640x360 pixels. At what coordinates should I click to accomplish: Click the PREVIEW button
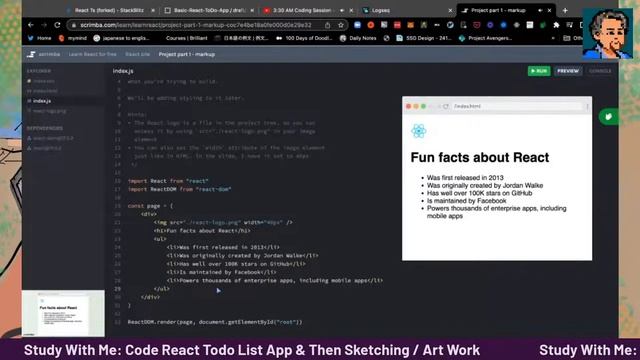(568, 71)
